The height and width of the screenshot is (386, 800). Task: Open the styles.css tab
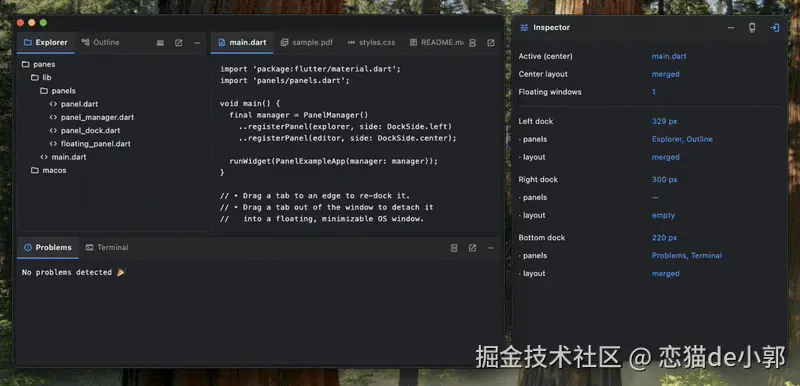(x=371, y=43)
